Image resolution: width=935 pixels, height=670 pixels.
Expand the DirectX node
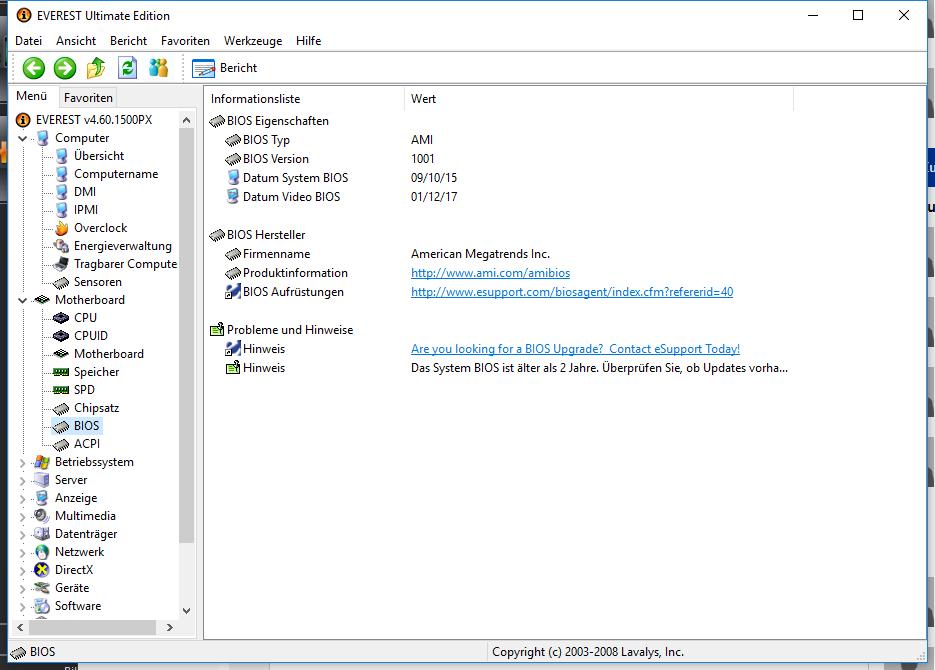point(23,570)
